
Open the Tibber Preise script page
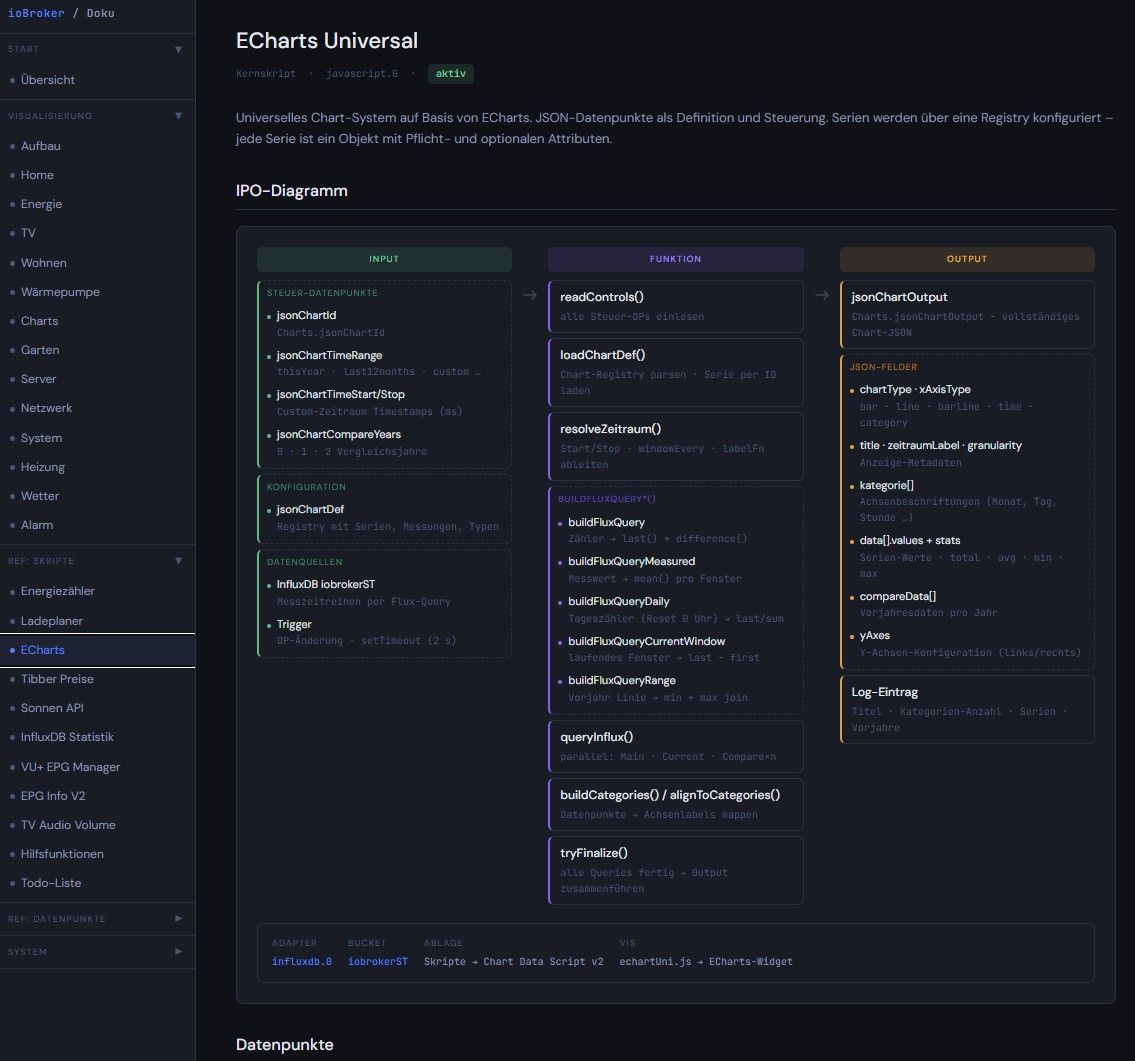tap(57, 679)
